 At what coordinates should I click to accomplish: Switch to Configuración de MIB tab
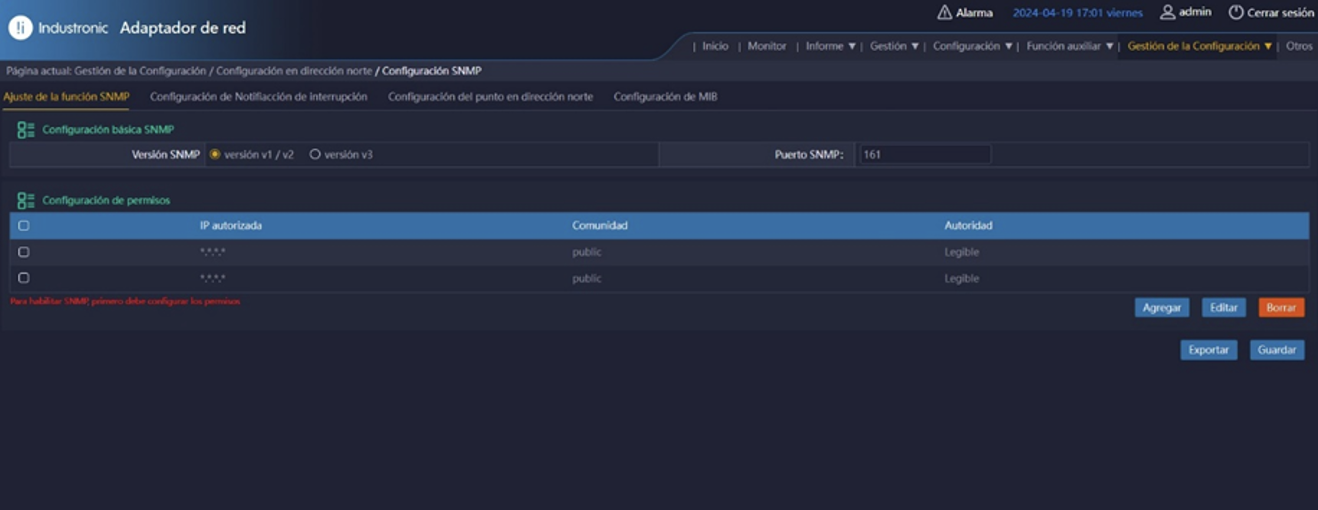click(x=665, y=97)
